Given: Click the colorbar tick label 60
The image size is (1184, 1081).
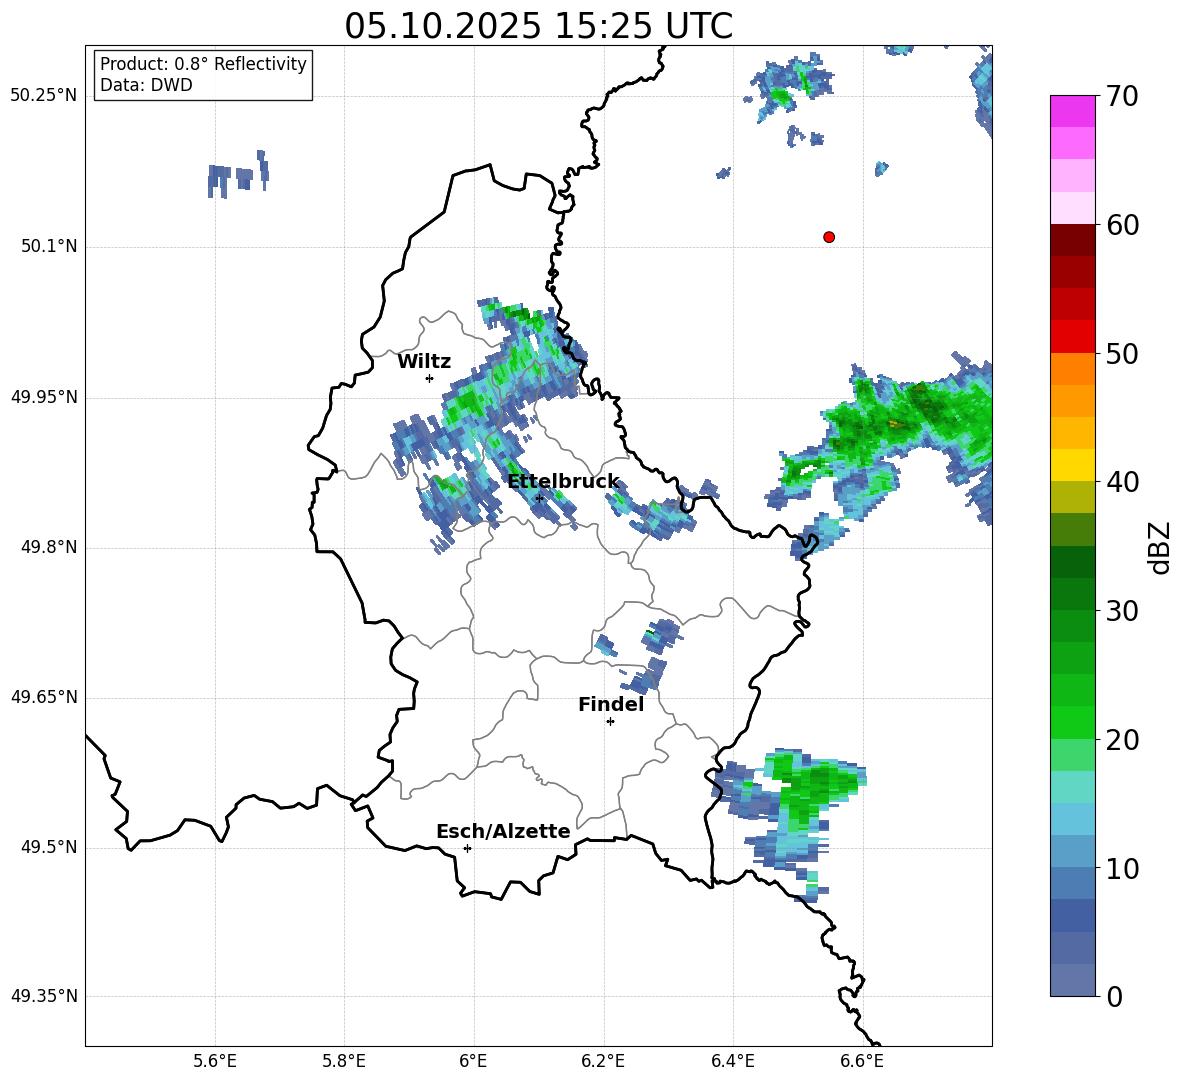Looking at the screenshot, I should (1122, 225).
